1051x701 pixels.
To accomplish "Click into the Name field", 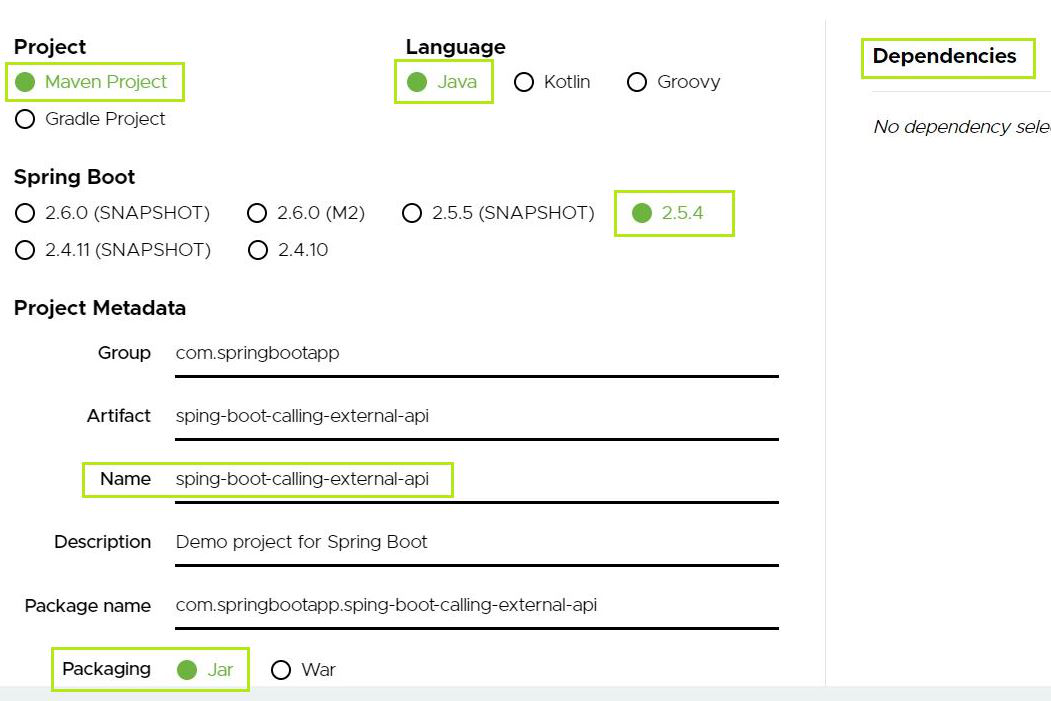I will coord(476,479).
